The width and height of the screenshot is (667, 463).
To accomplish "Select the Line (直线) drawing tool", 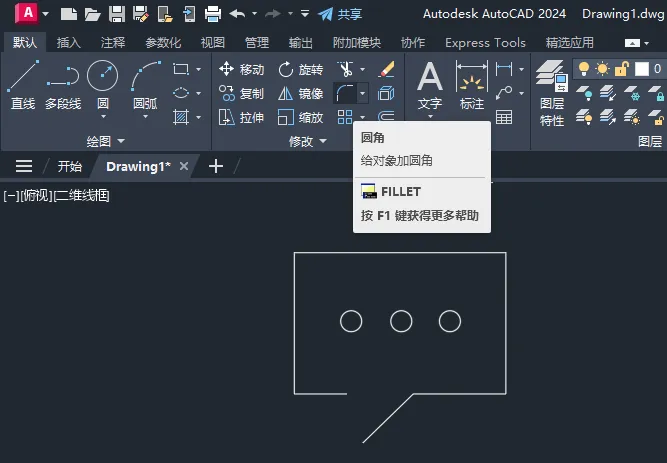I will tap(23, 84).
